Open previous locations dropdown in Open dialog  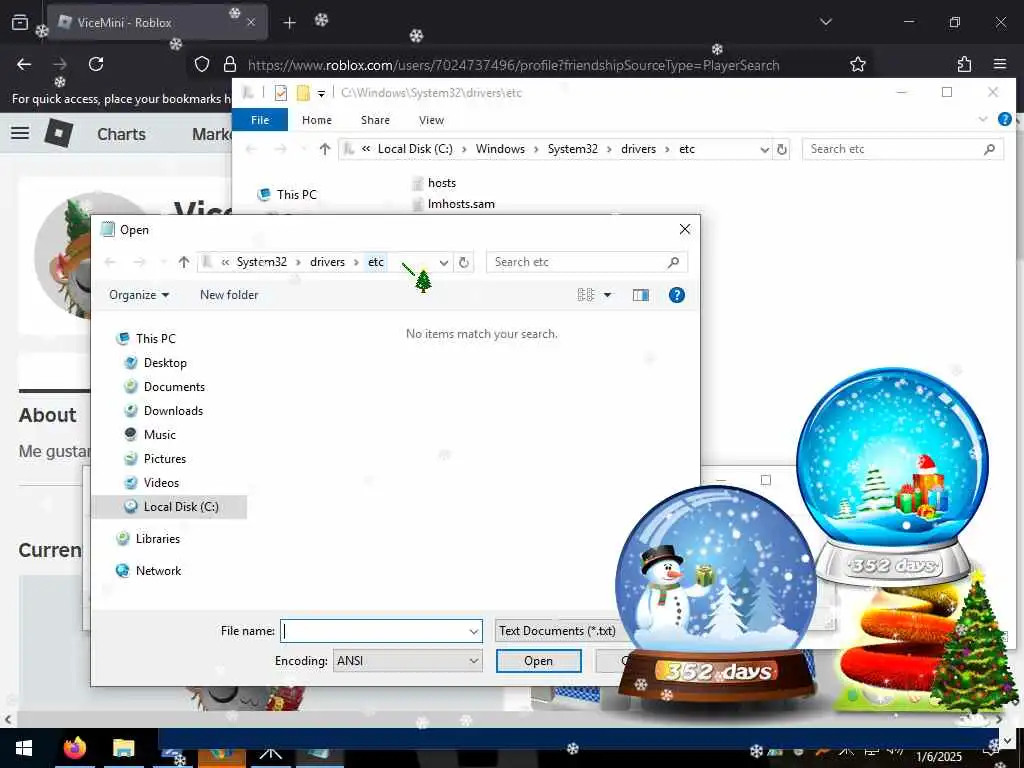point(444,263)
